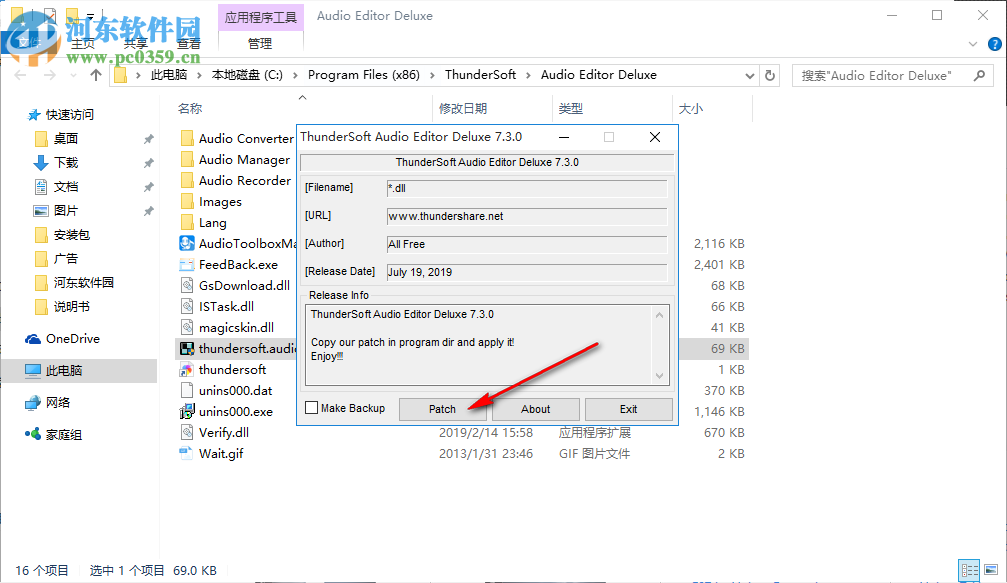The image size is (1007, 583).
Task: Switch to the 查看 ribbon tab
Action: (189, 43)
